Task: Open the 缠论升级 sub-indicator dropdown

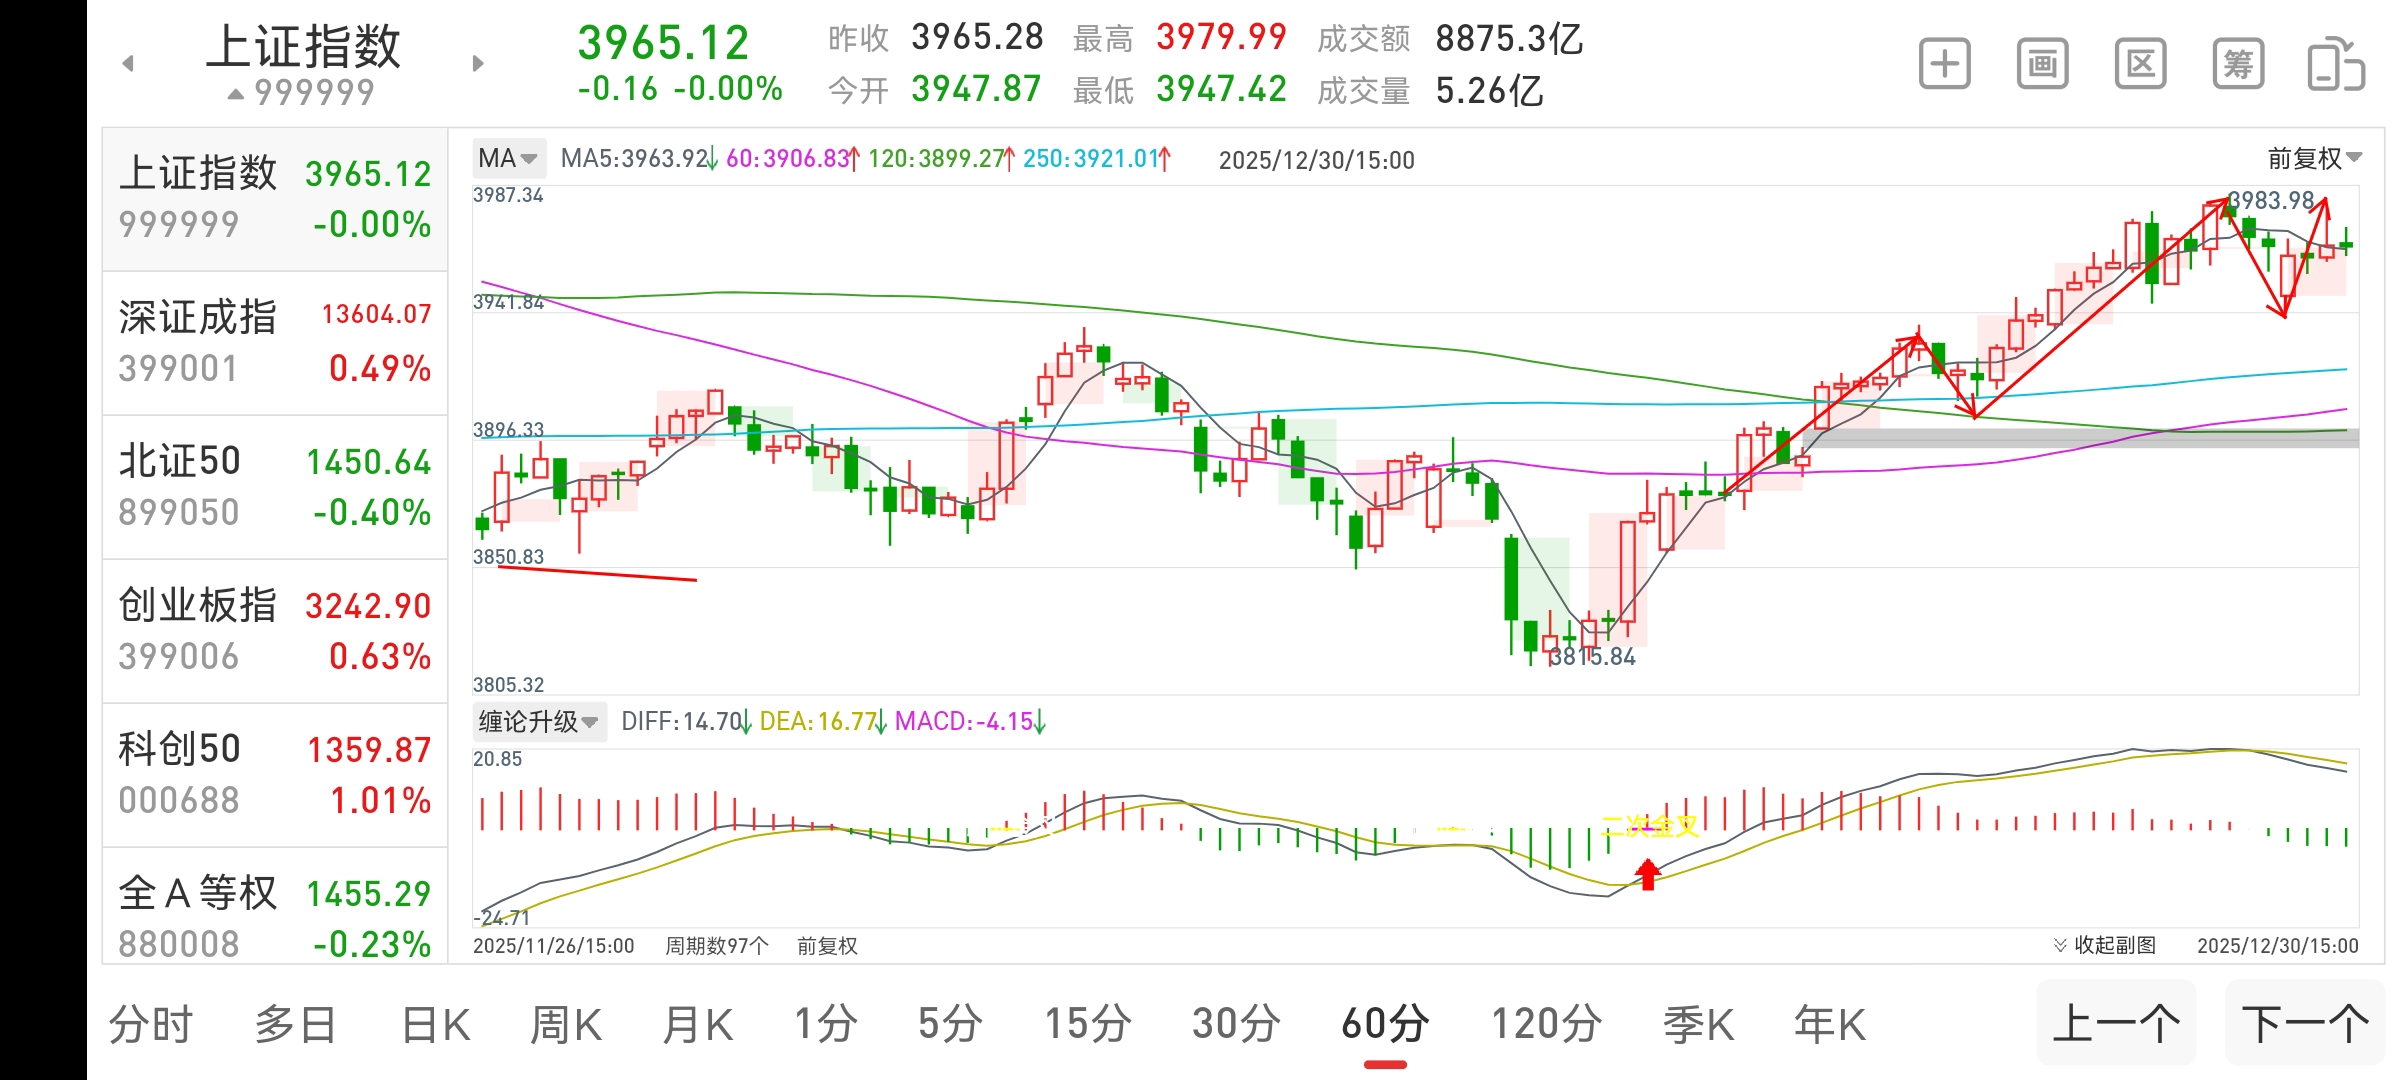Action: pos(538,721)
